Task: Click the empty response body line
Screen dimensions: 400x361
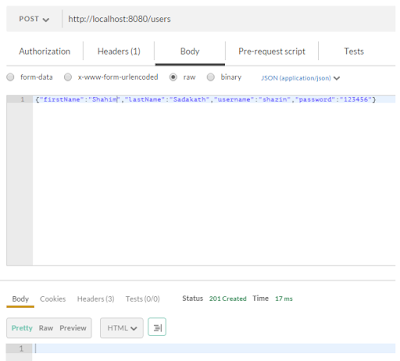Action: point(214,348)
